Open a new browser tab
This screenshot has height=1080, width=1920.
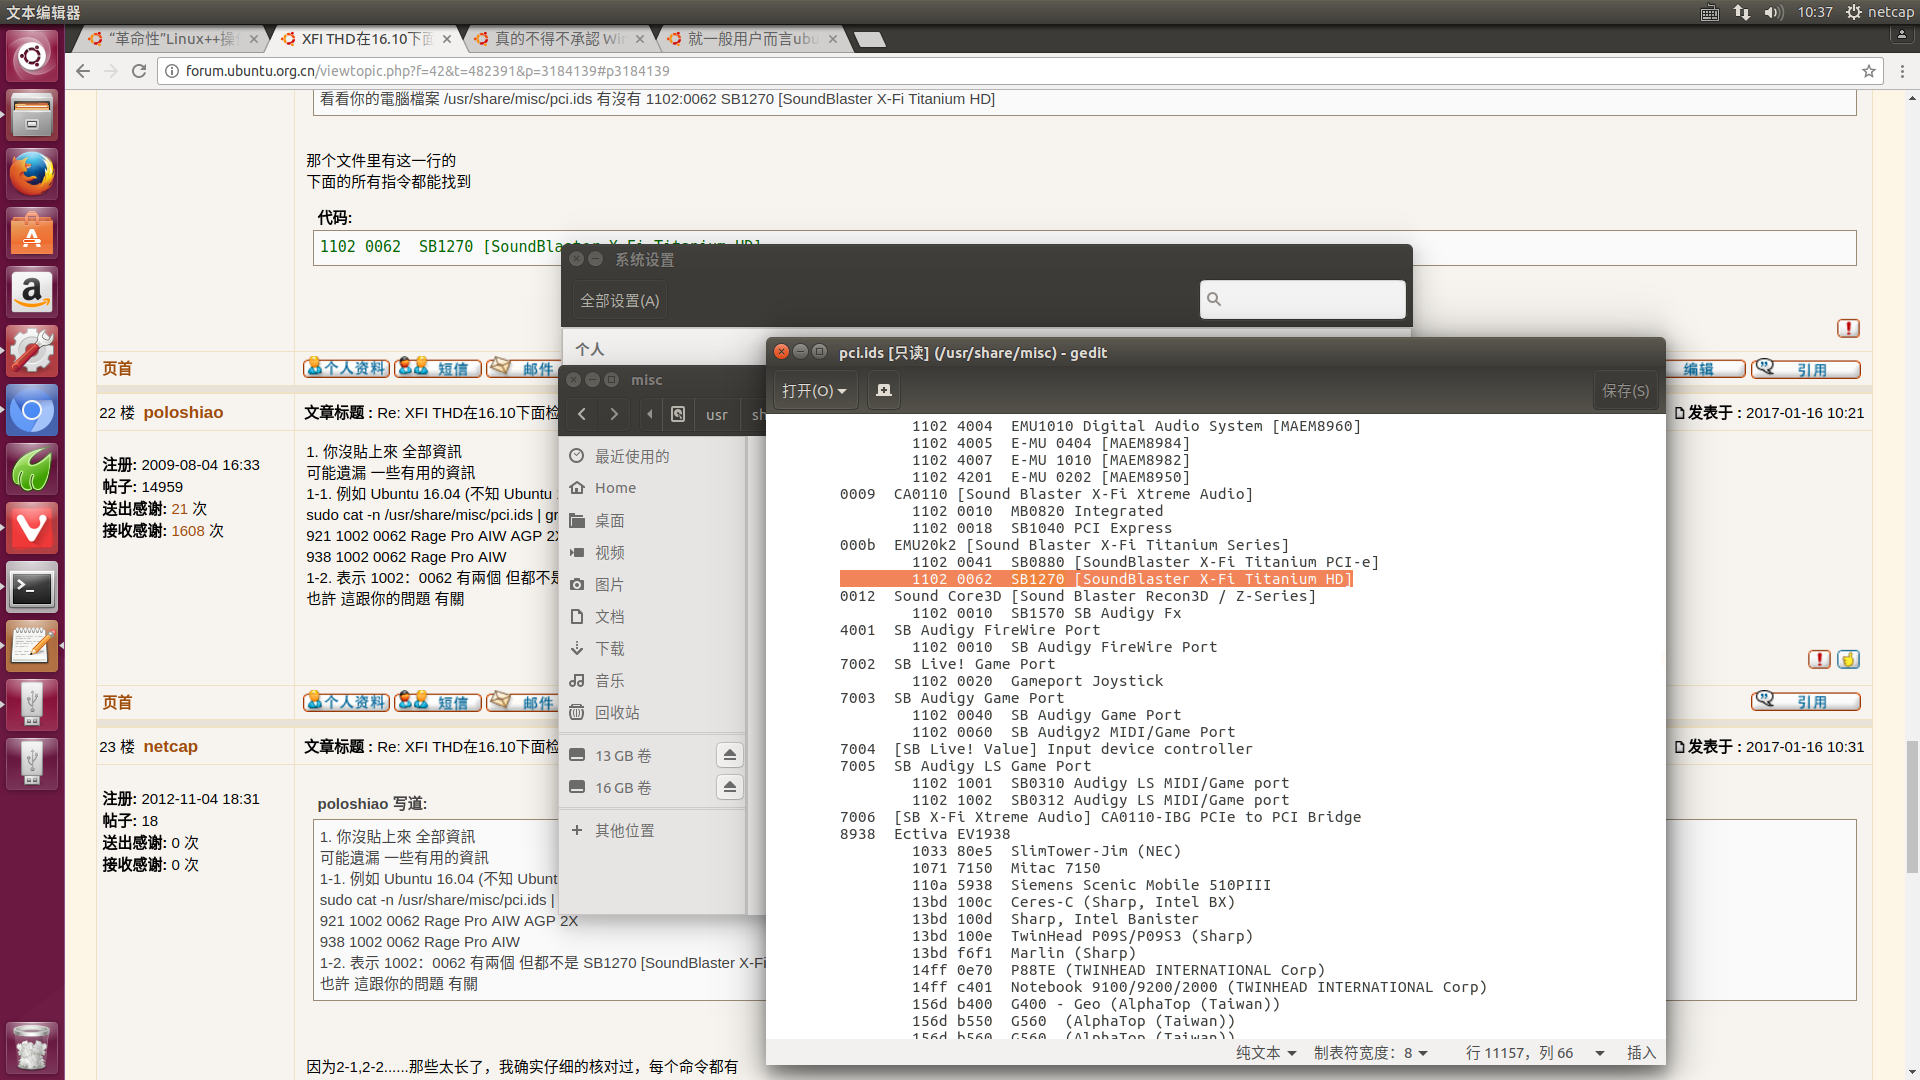(x=870, y=39)
